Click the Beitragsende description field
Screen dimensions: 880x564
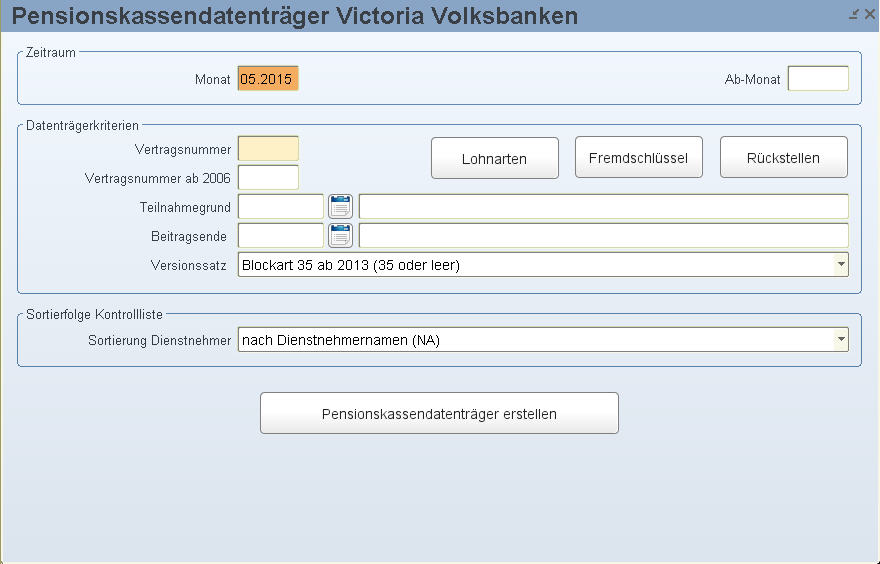tap(604, 236)
